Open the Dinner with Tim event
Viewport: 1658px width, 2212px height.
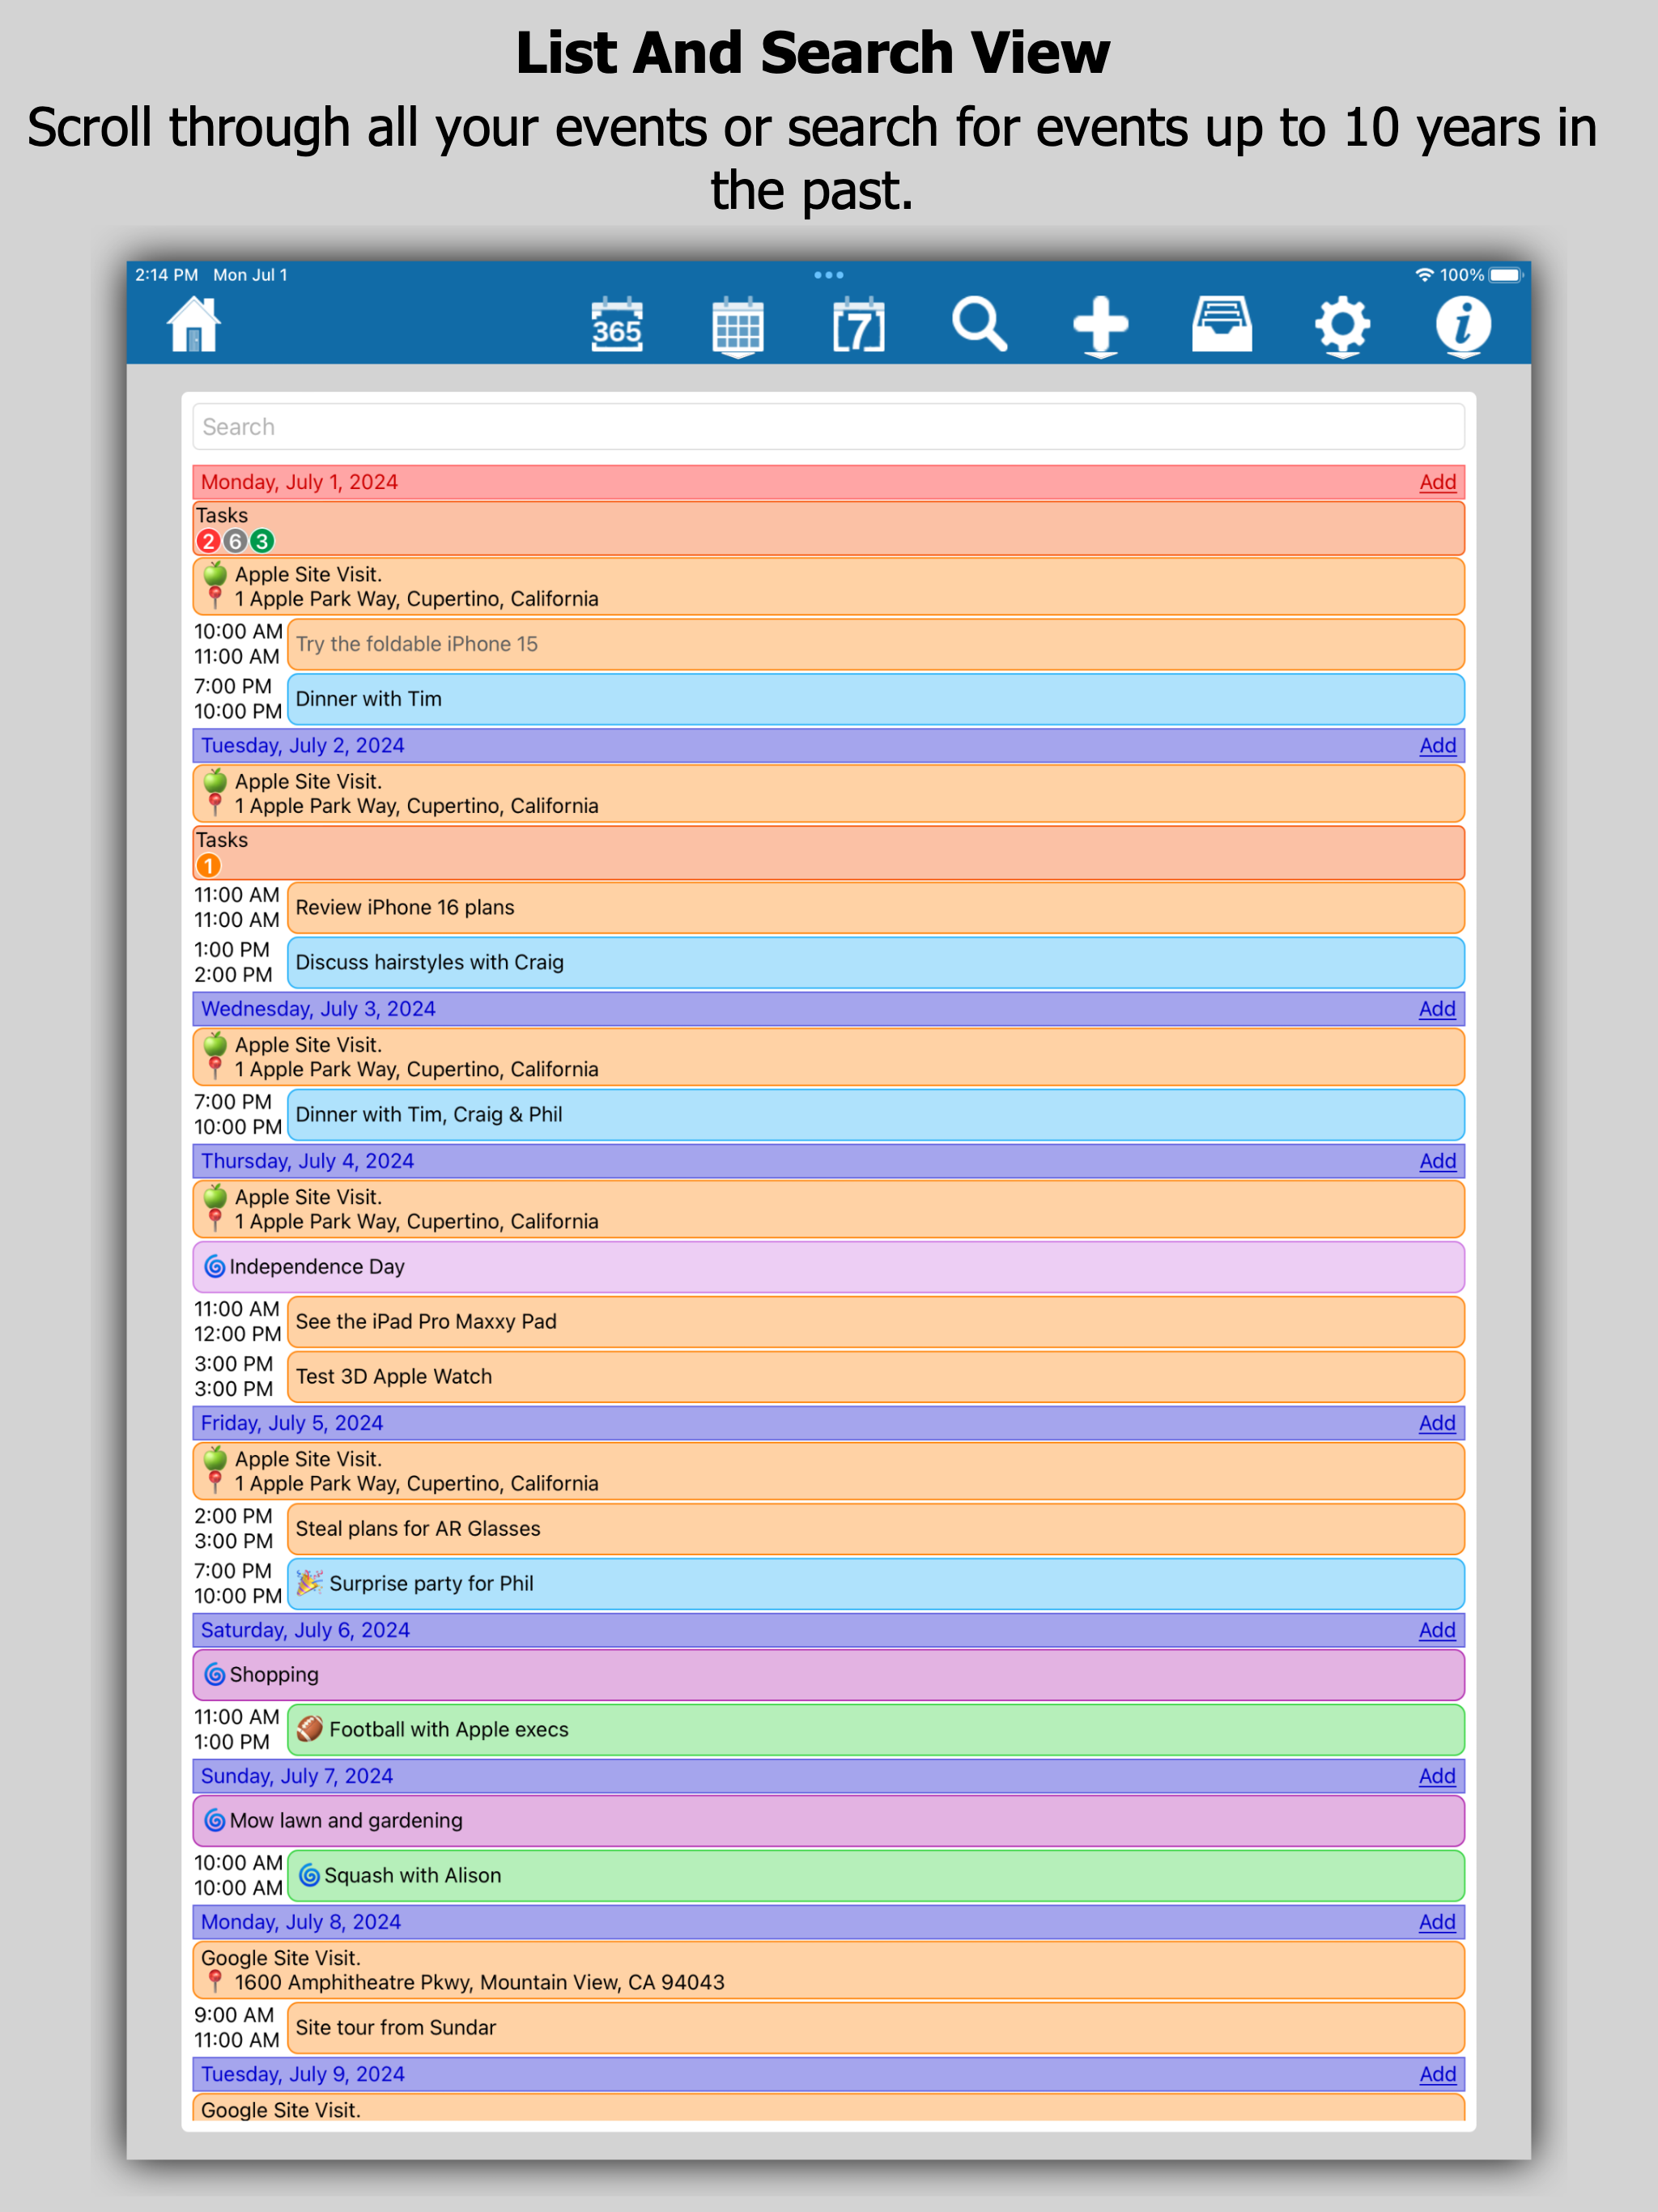(875, 699)
